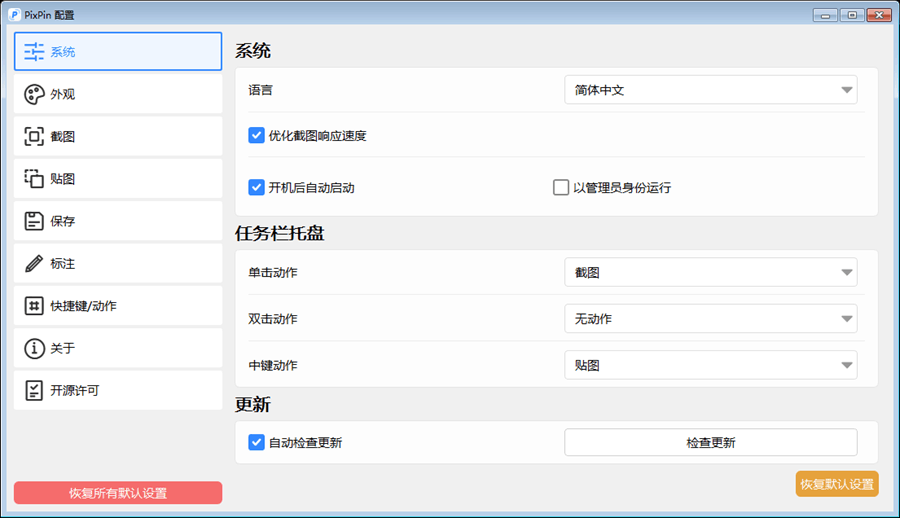Click the 检查更新 button
Image resolution: width=900 pixels, height=518 pixels.
click(x=711, y=442)
